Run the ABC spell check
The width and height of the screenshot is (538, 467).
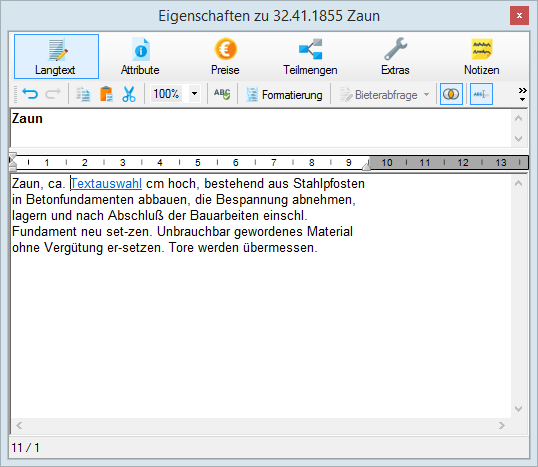(222, 94)
